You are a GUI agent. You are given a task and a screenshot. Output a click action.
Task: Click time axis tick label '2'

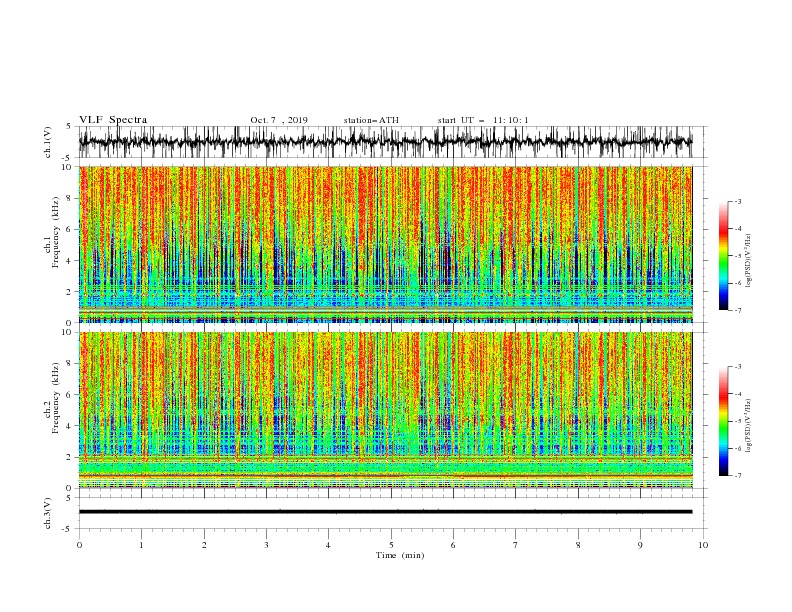pos(204,545)
